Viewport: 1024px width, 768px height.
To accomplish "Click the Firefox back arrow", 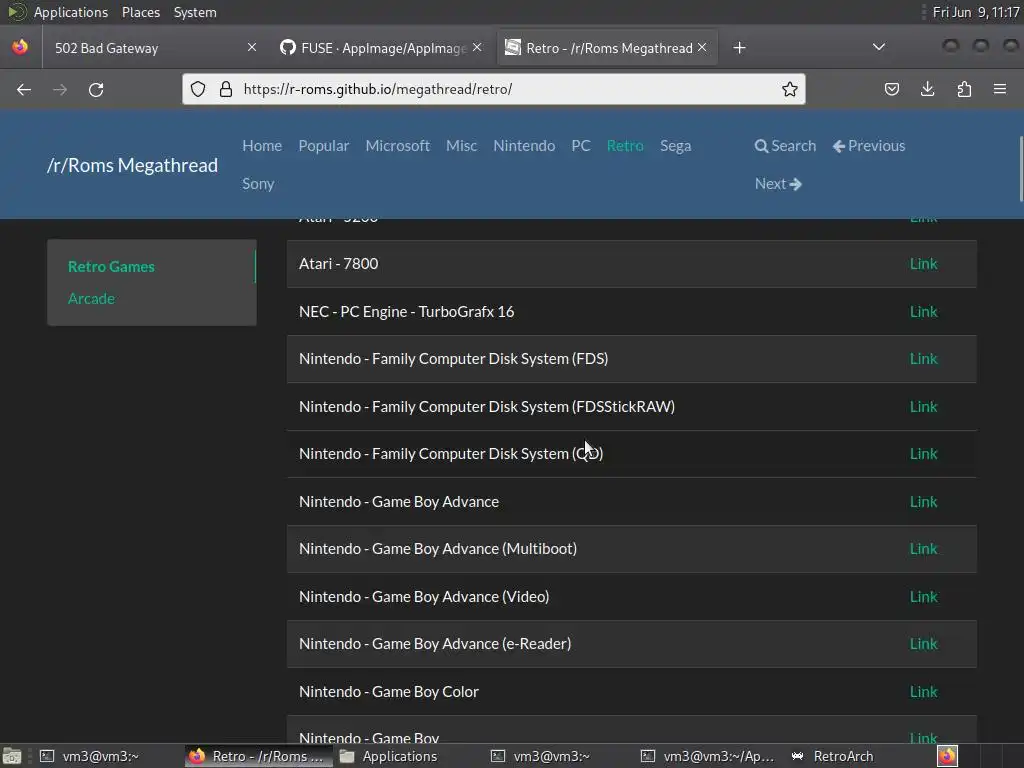I will pos(24,89).
